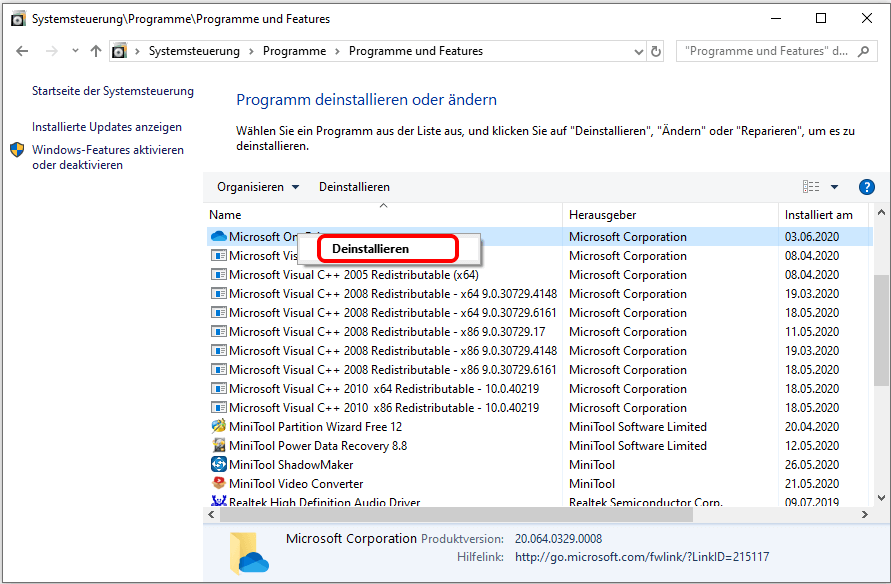Sort list by Installiert am column
This screenshot has height=584, width=891.
pos(818,215)
